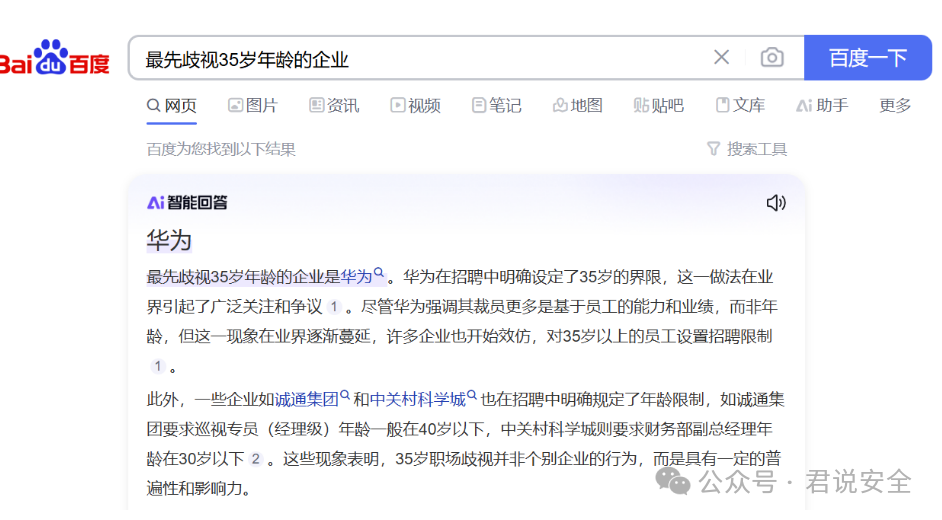Screen dimensions: 942x520
Task: Open image search camera icon
Action: tap(772, 58)
